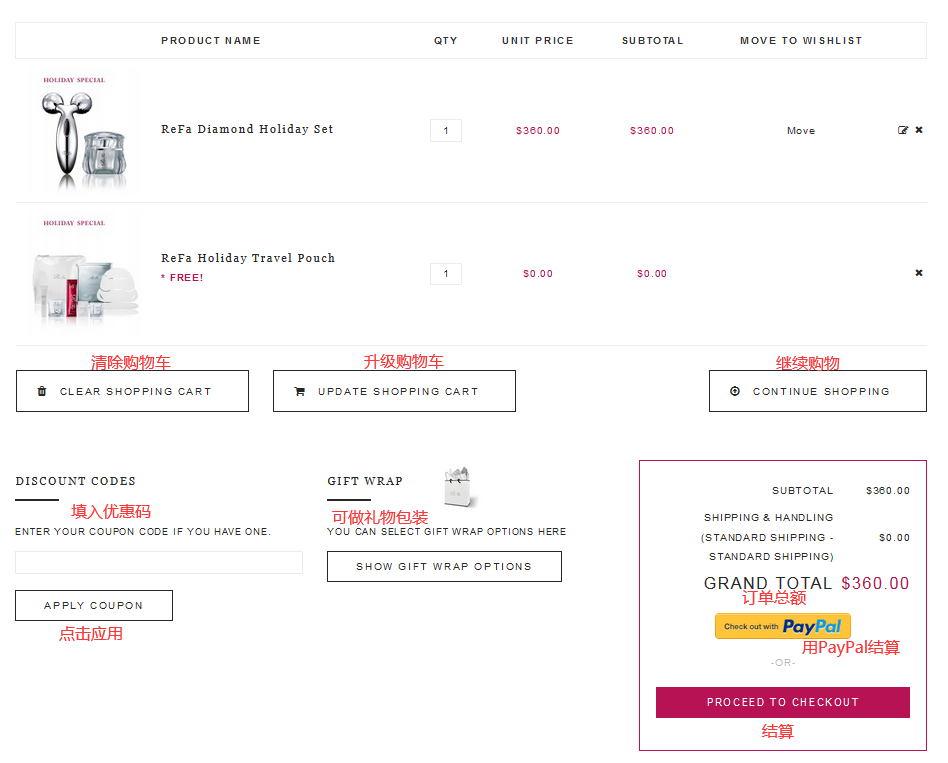Click the edit icon for ReFa Diamond Holiday Set
The image size is (948, 763).
(903, 130)
